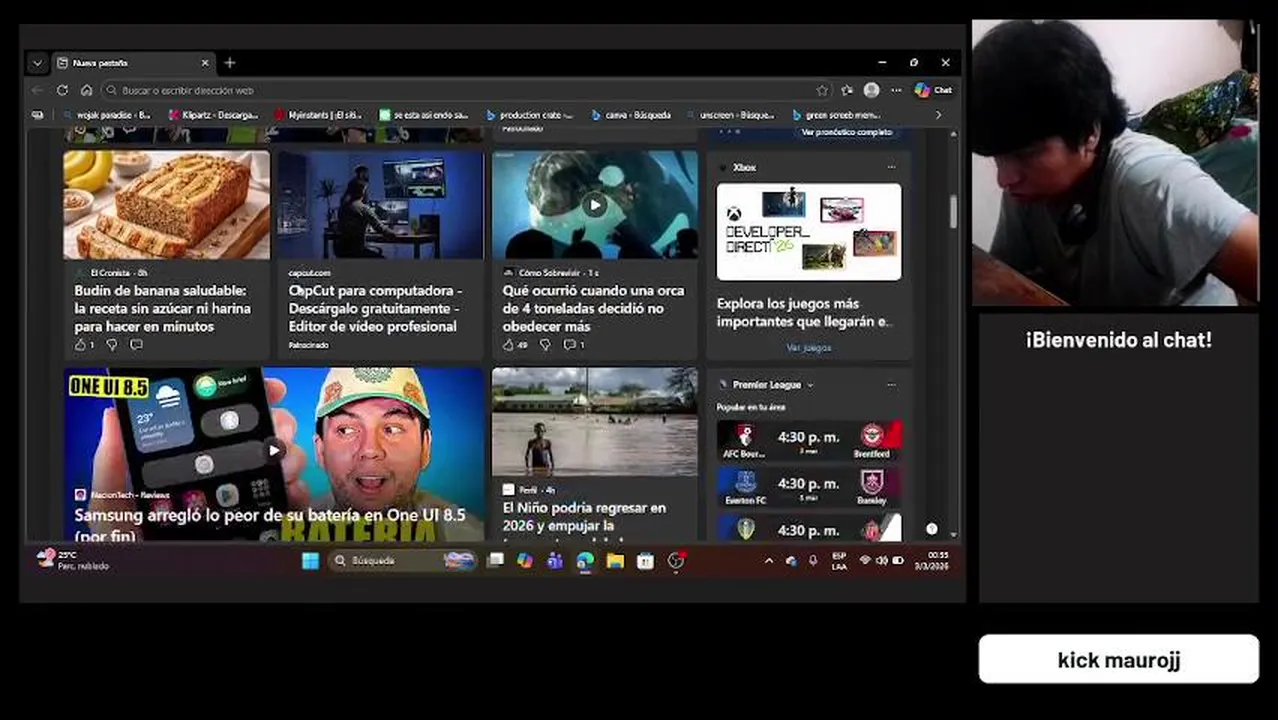
Task: Click the microphone tray icon
Action: [813, 561]
